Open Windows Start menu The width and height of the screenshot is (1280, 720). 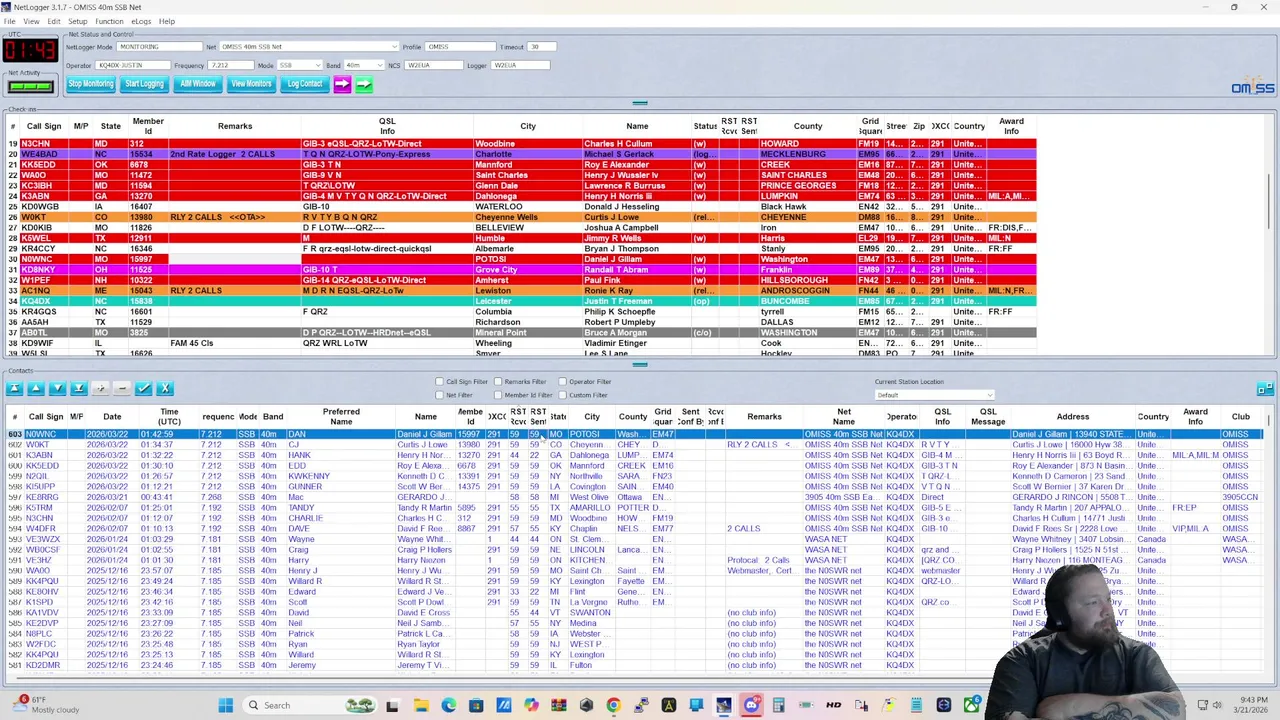(225, 705)
